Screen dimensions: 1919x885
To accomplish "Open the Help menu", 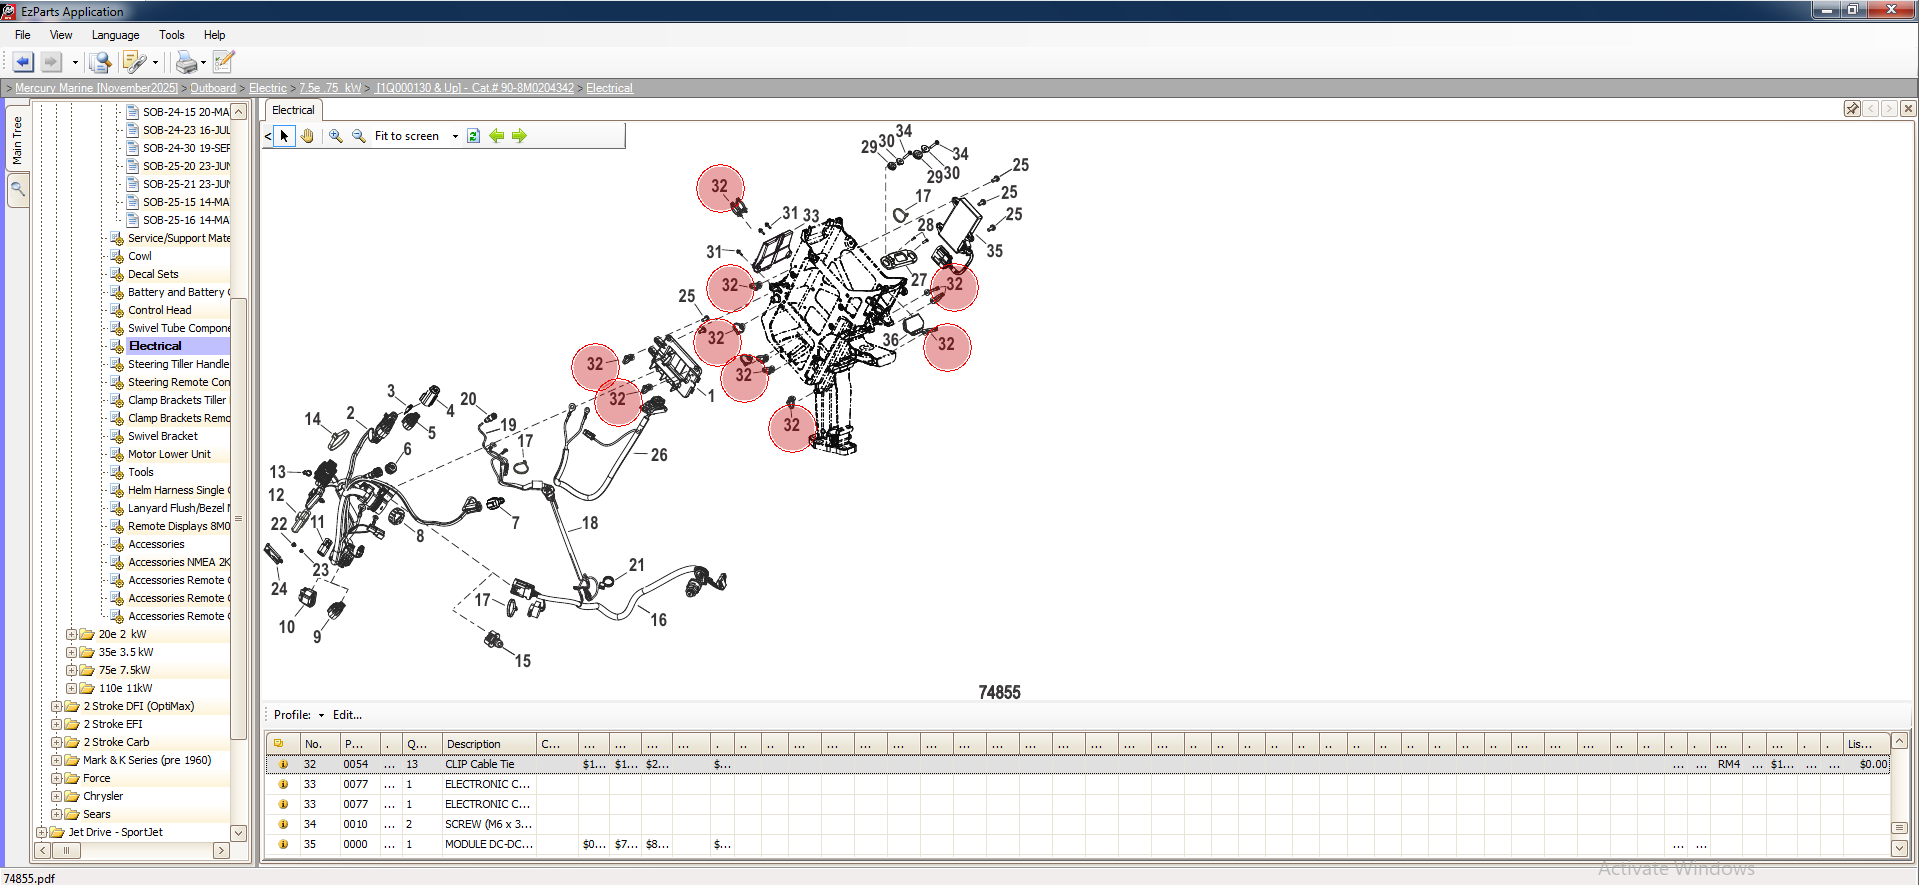I will click(215, 35).
